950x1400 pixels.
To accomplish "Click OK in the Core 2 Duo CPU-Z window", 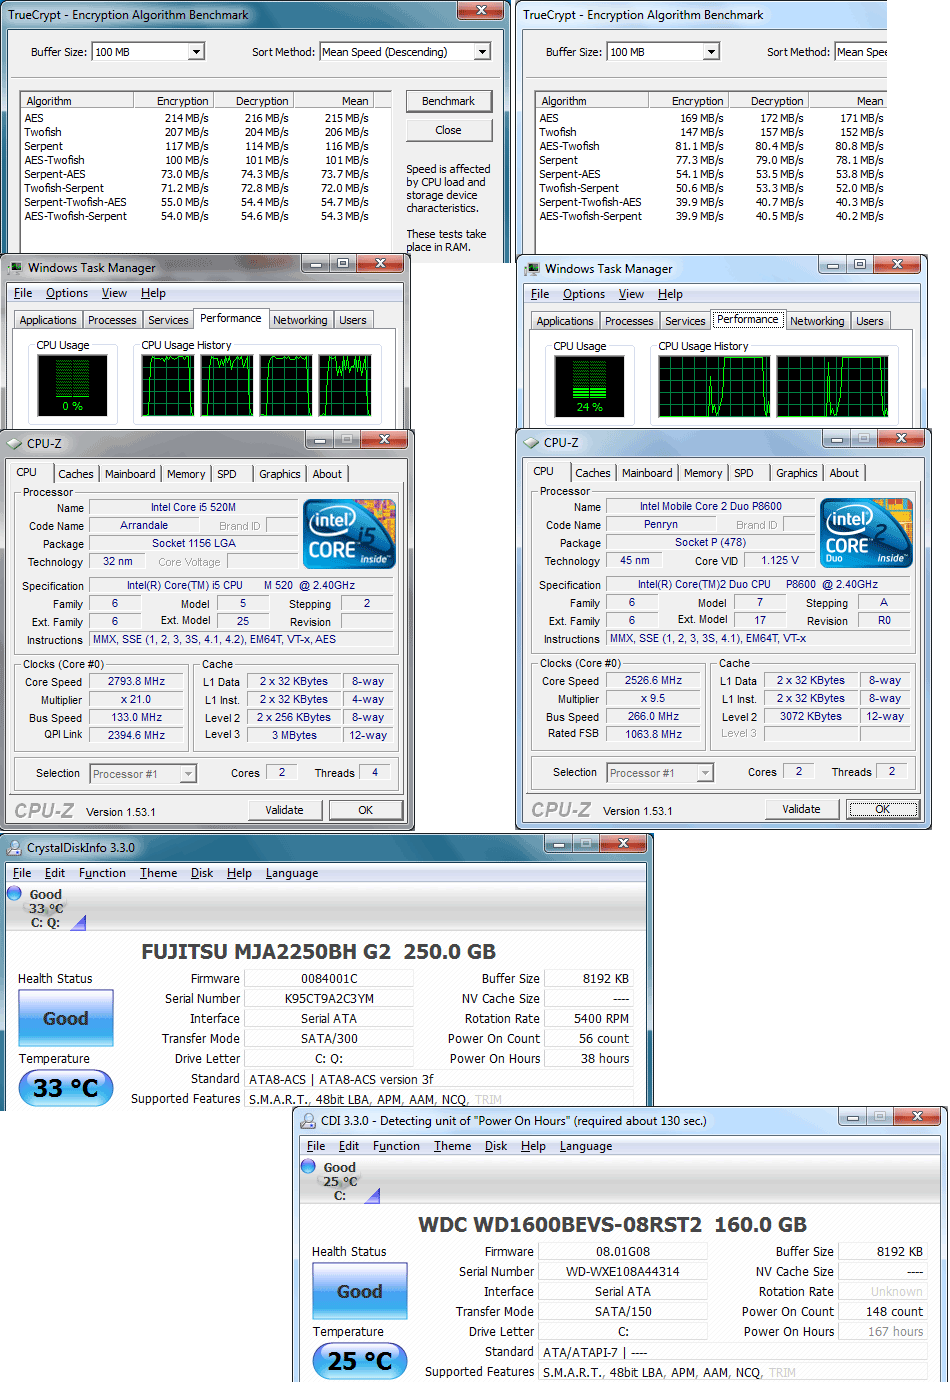I will pos(883,809).
